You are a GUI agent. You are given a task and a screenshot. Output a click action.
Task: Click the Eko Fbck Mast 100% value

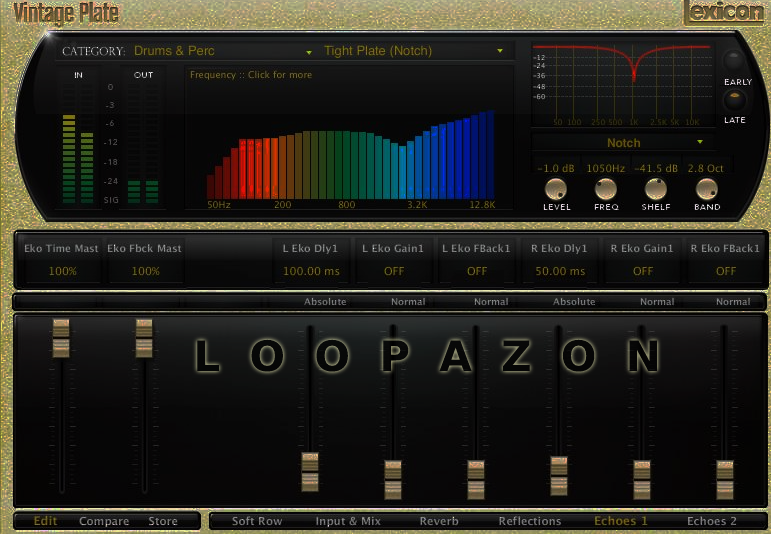point(146,271)
